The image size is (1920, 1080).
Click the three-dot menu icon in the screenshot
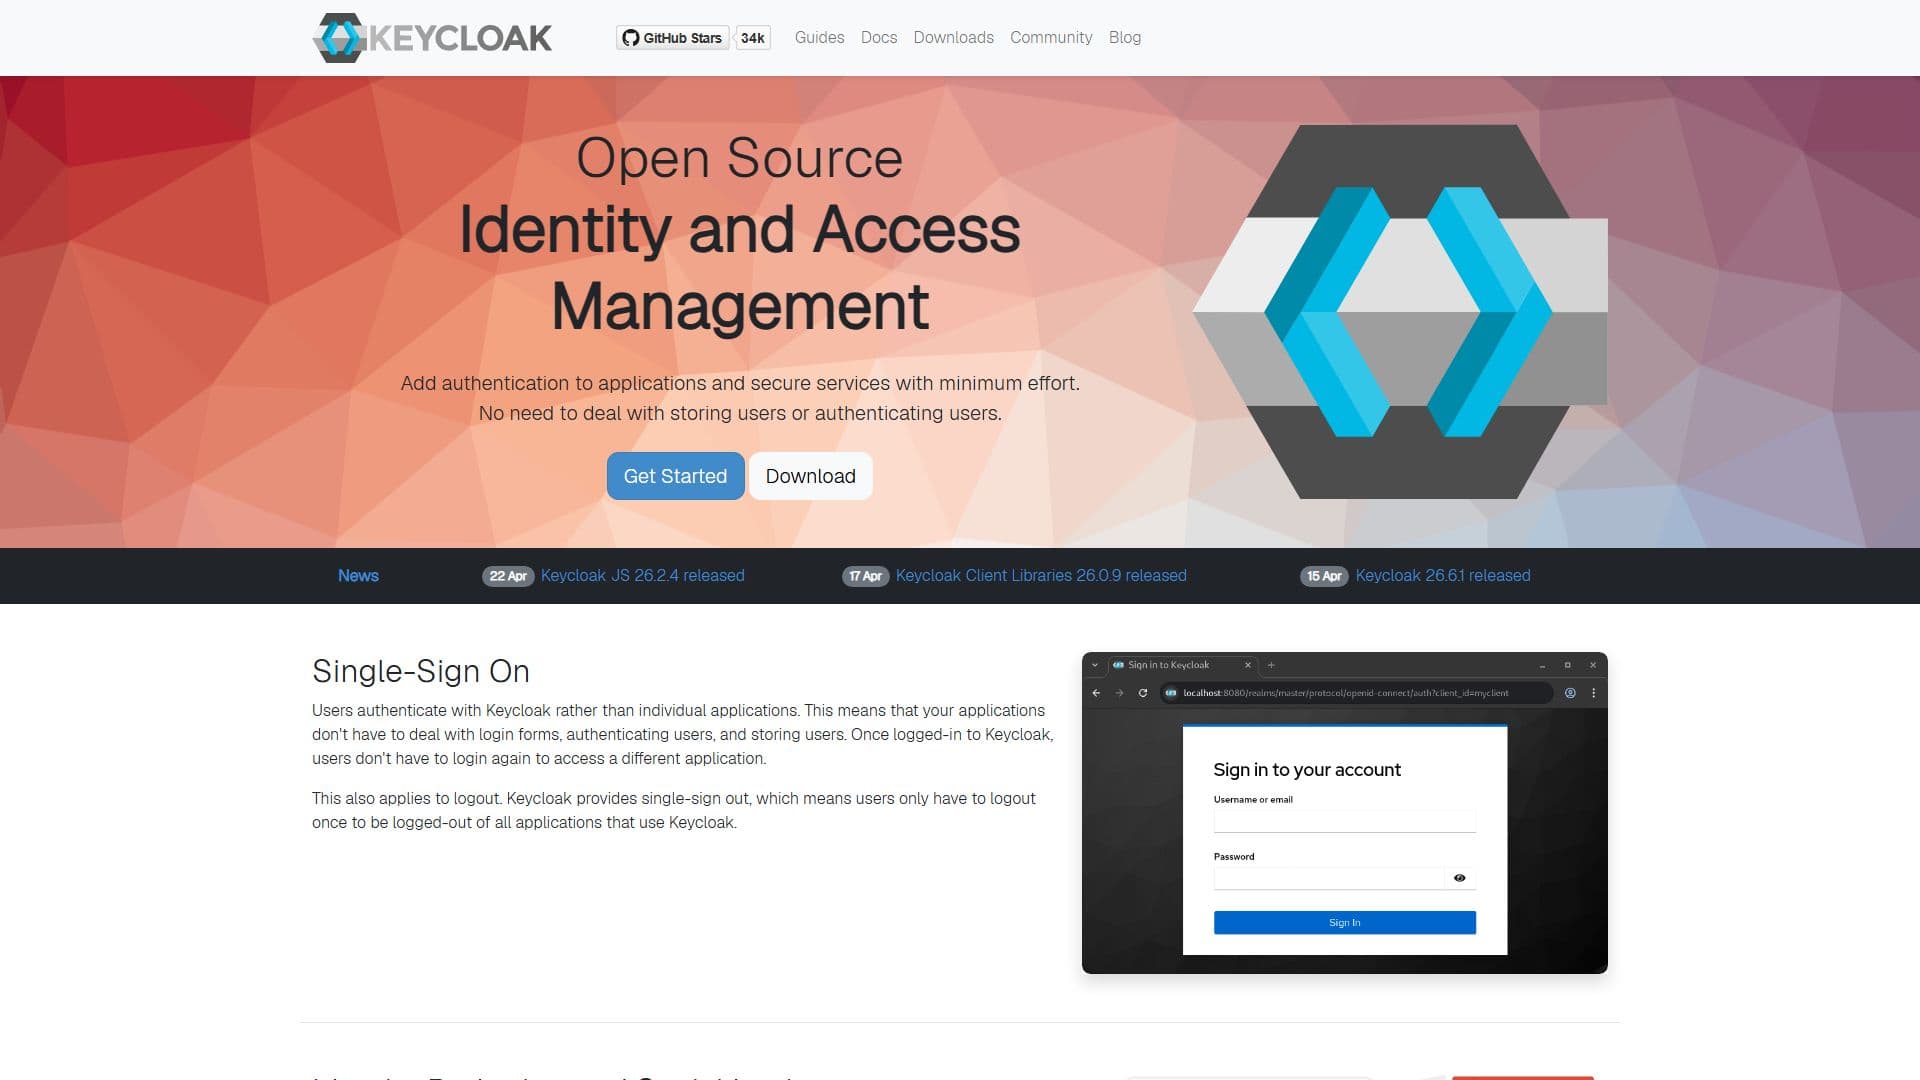1593,693
